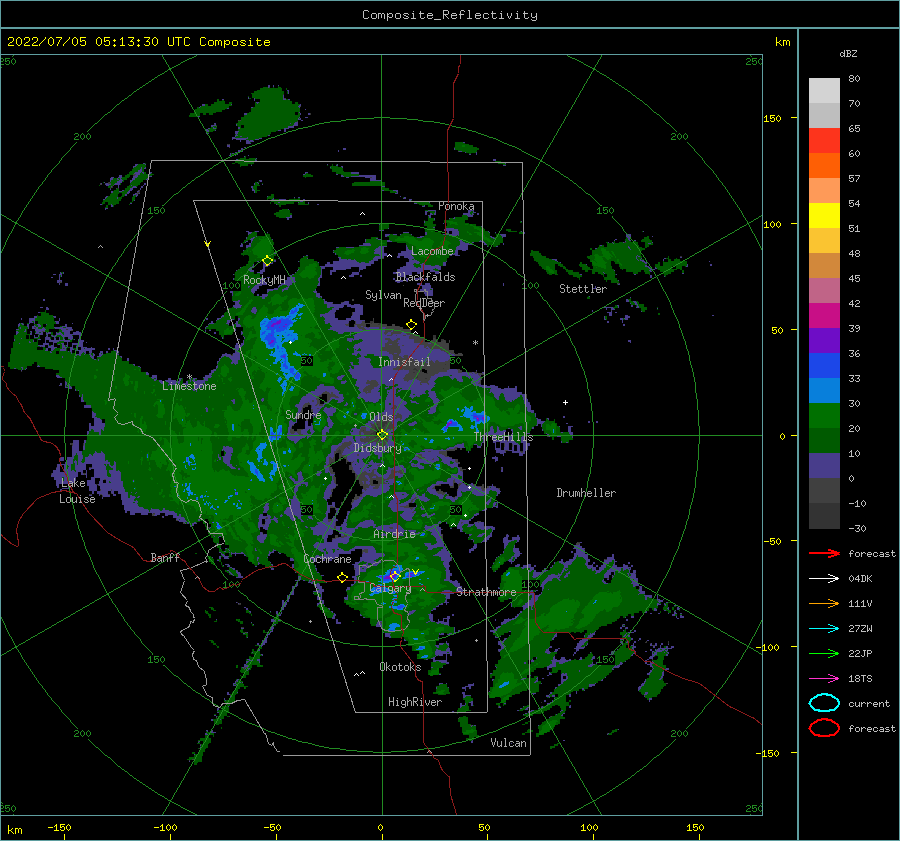
Task: Click the Airdrie city label
Action: pyautogui.click(x=394, y=534)
